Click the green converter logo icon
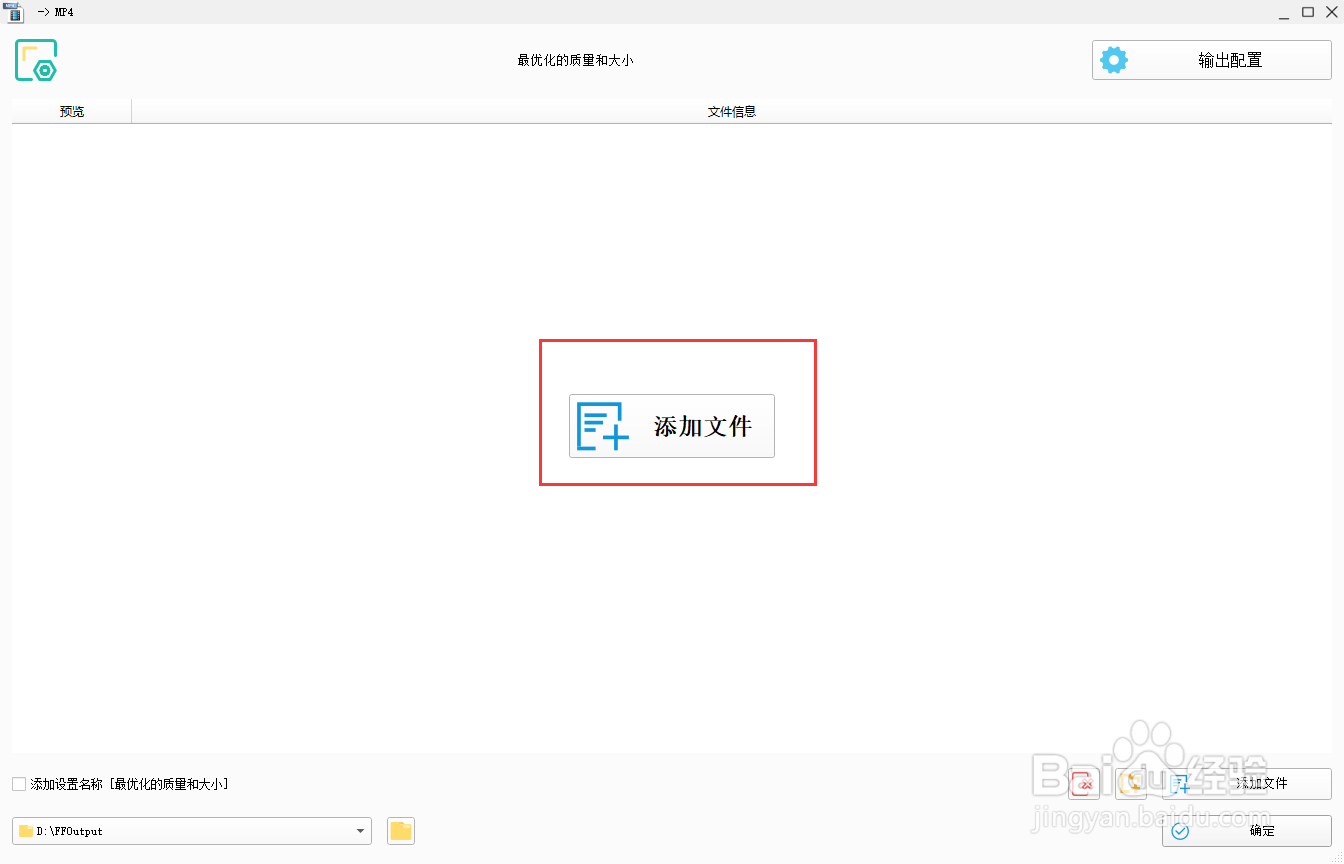This screenshot has height=864, width=1344. point(35,59)
